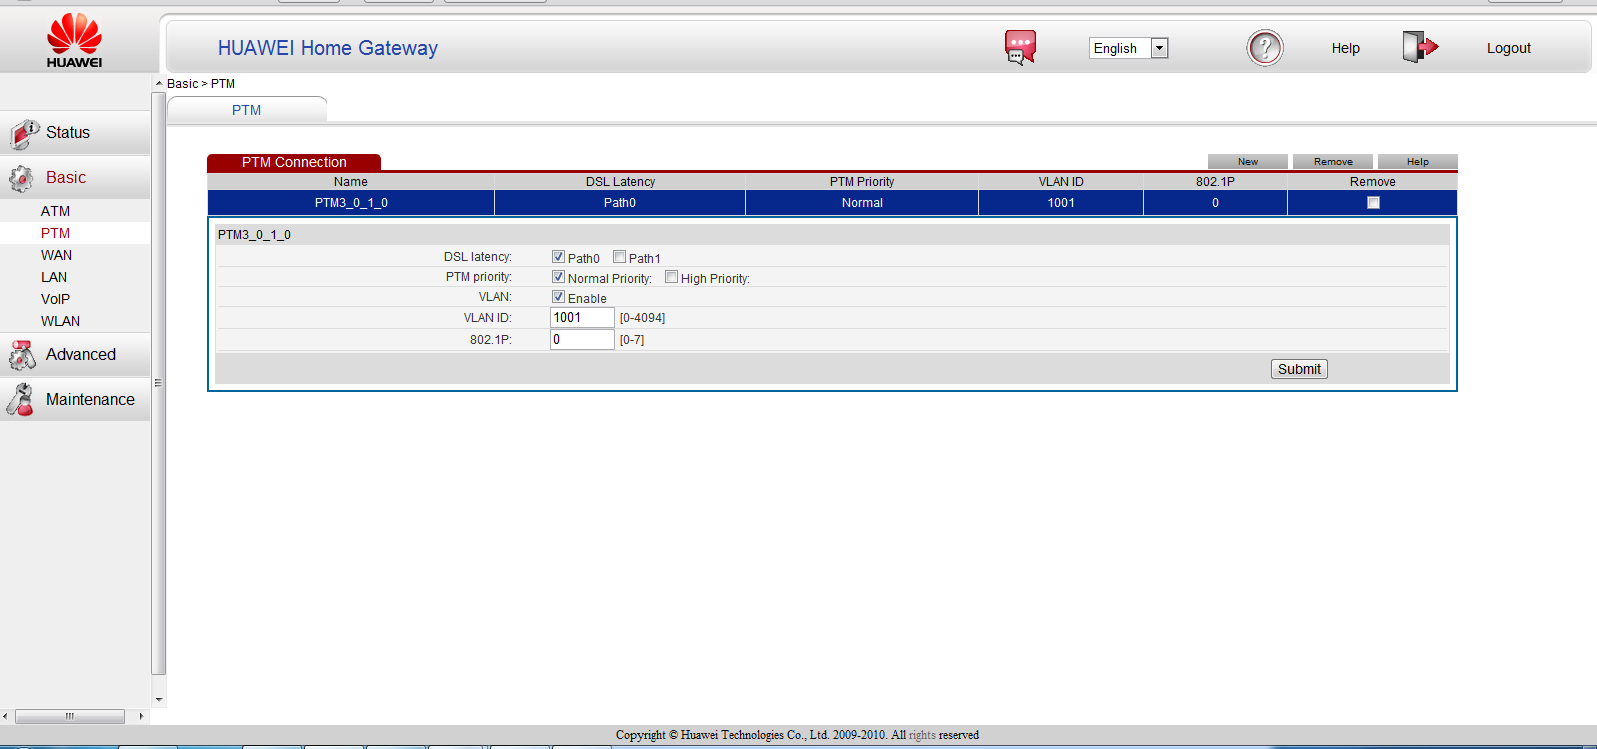Go to the WAN page
This screenshot has width=1597, height=749.
pyautogui.click(x=56, y=255)
